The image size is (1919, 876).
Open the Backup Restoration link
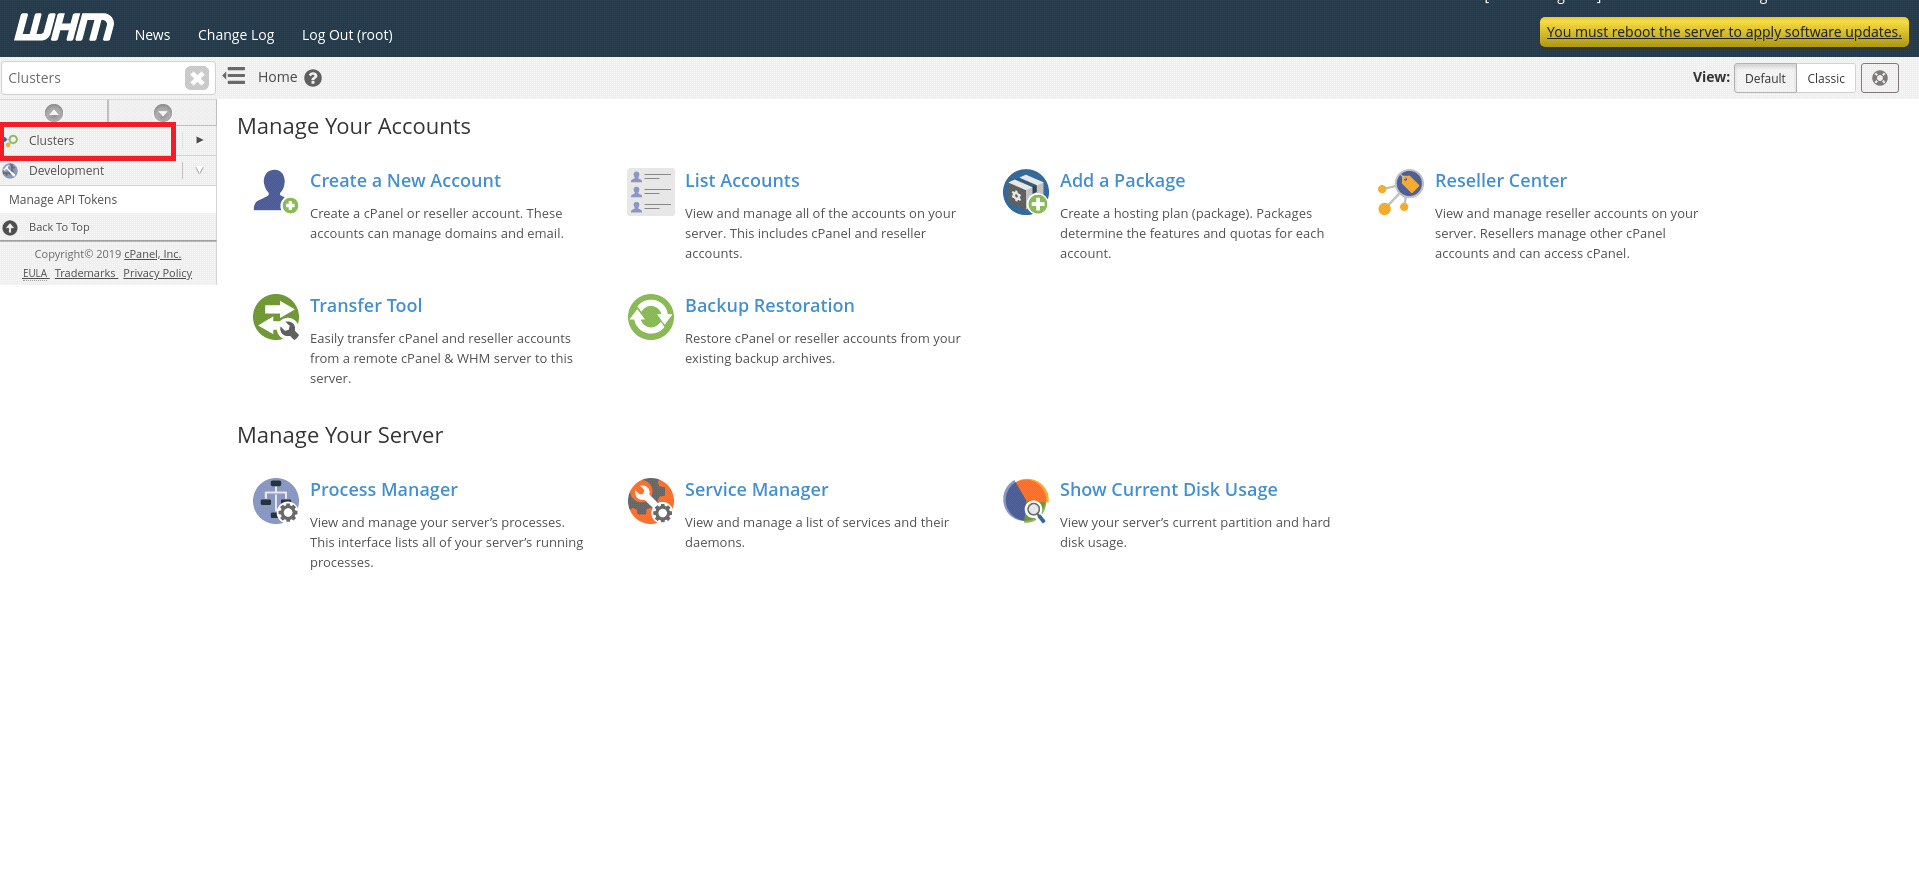770,306
